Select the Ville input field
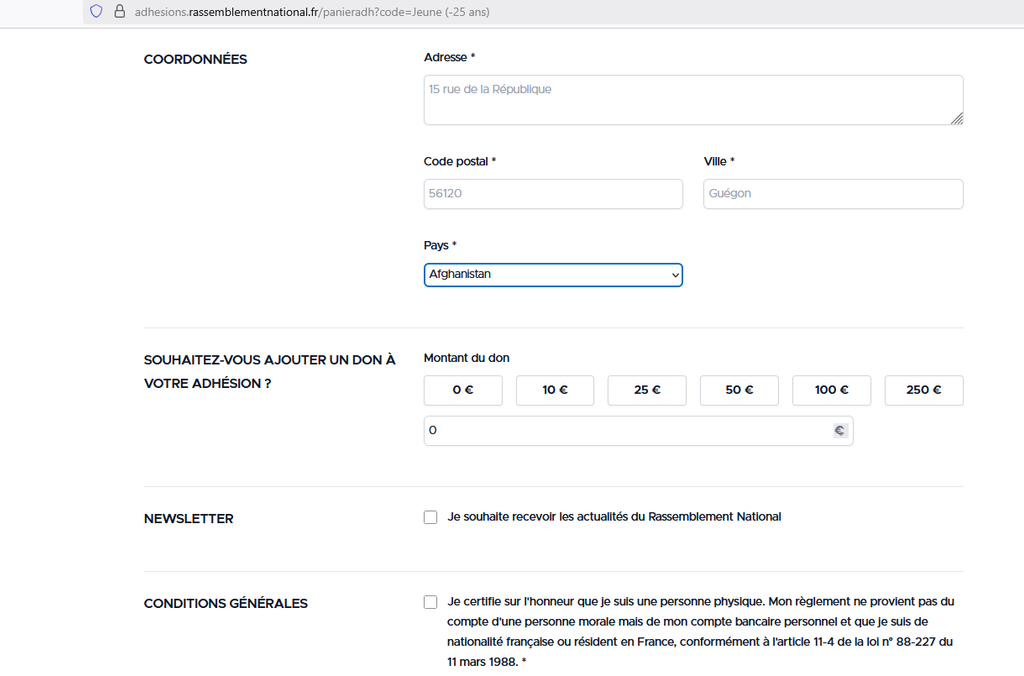The width and height of the screenshot is (1024, 676). [x=833, y=194]
